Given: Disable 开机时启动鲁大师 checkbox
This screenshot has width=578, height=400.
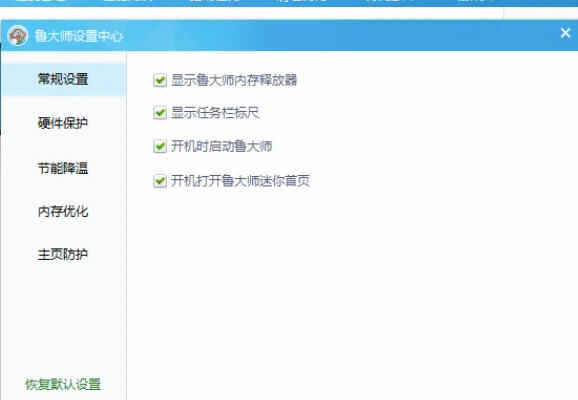Looking at the screenshot, I should coord(160,146).
